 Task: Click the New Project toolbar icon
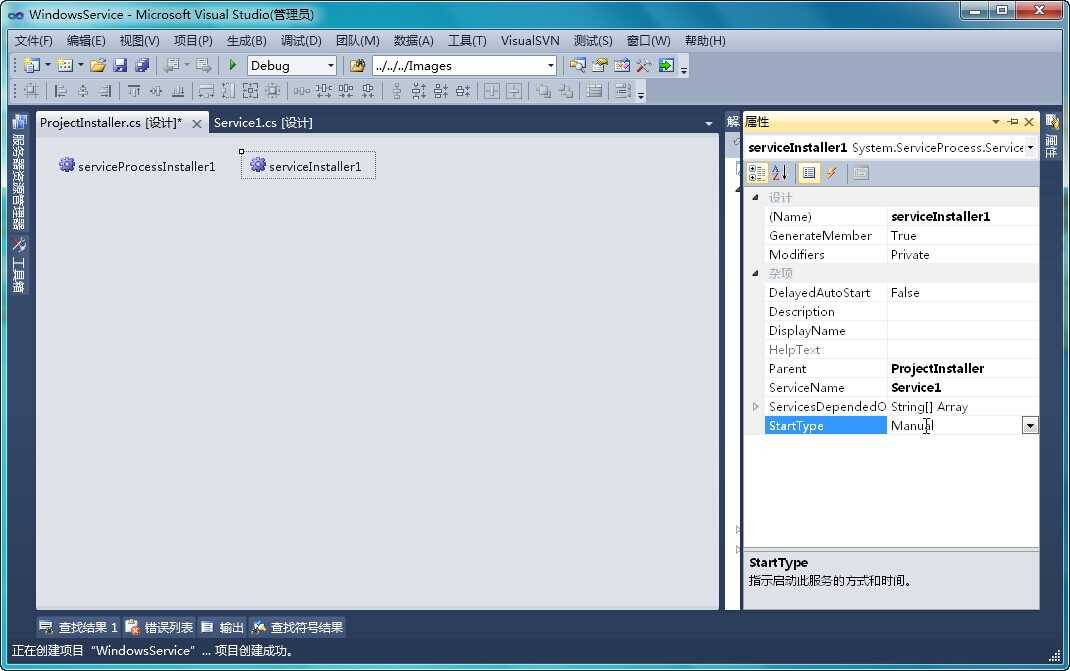(x=31, y=66)
